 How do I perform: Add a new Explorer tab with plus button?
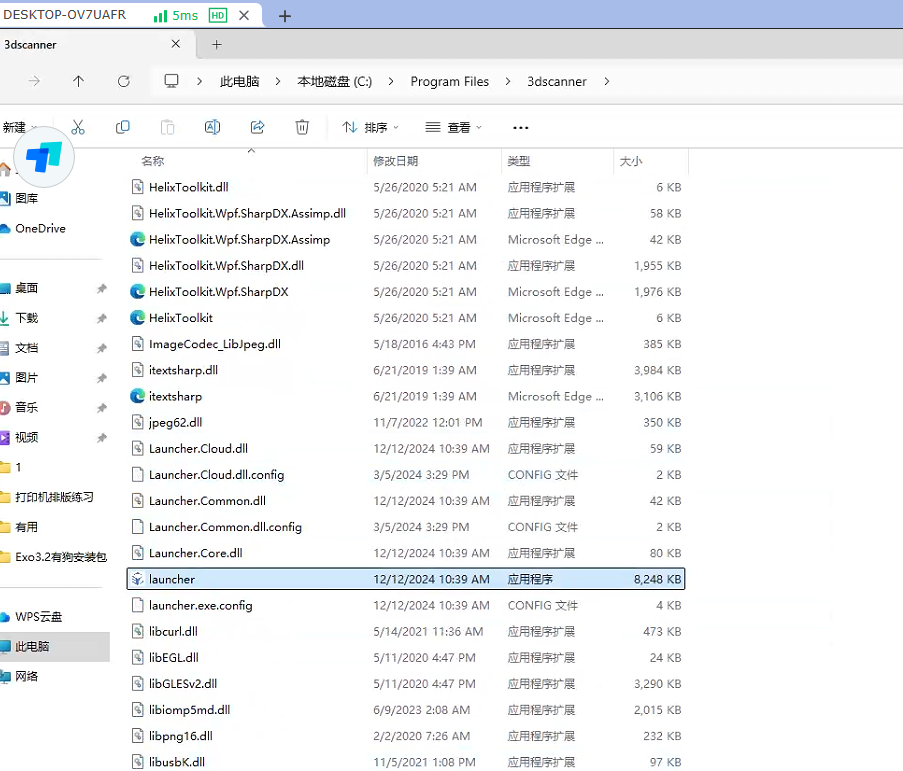tap(216, 45)
